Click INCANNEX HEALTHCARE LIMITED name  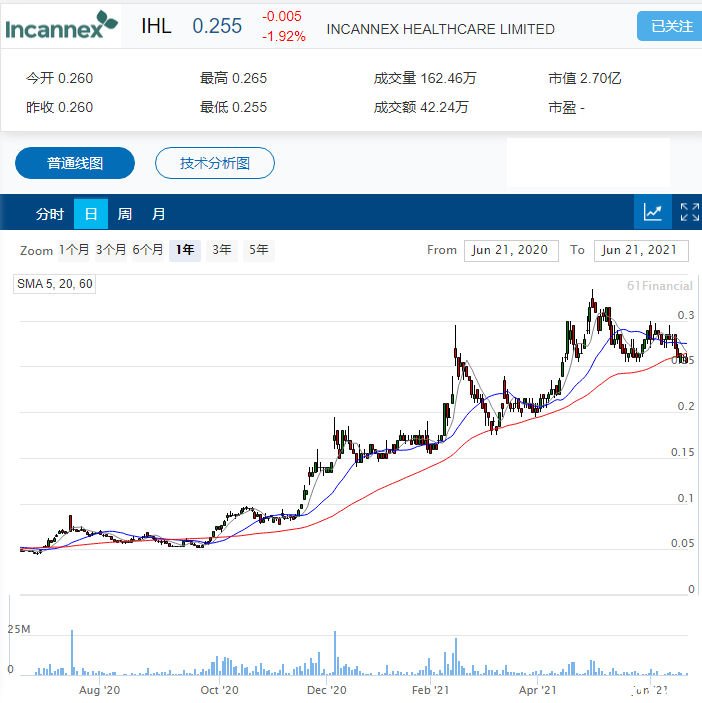pos(441,29)
